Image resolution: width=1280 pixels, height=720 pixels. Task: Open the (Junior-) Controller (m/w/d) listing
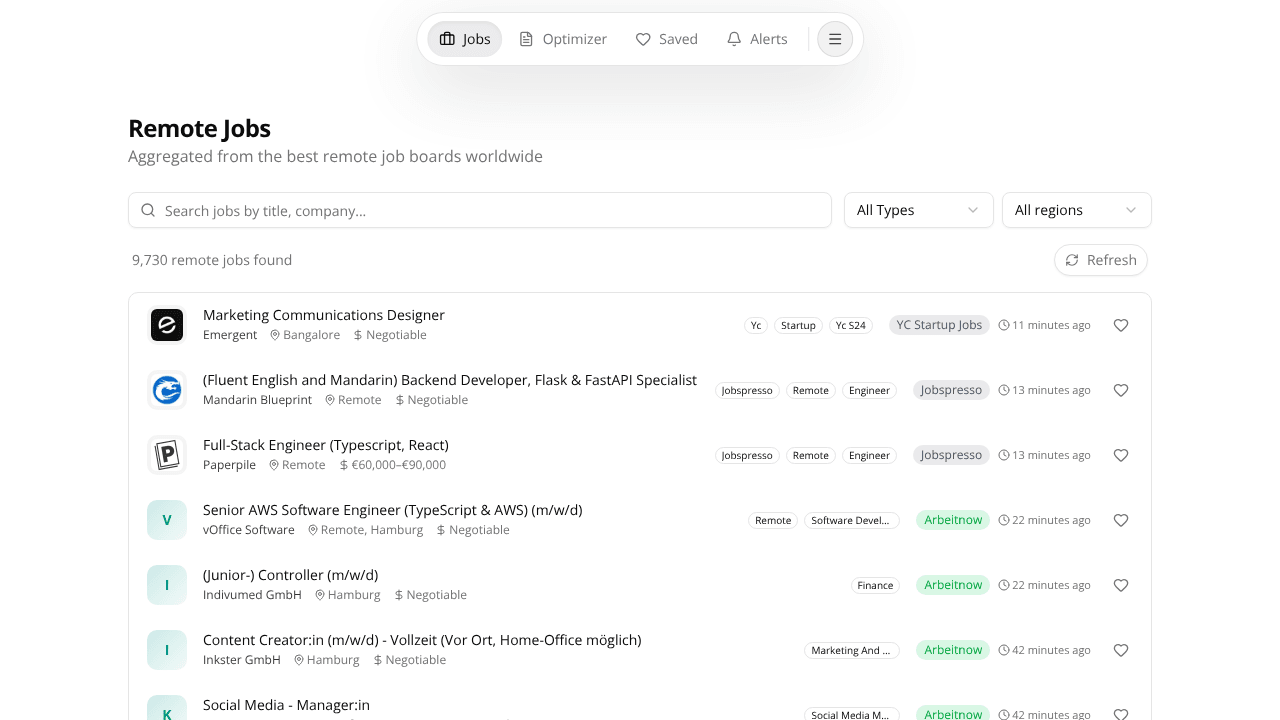pyautogui.click(x=291, y=575)
